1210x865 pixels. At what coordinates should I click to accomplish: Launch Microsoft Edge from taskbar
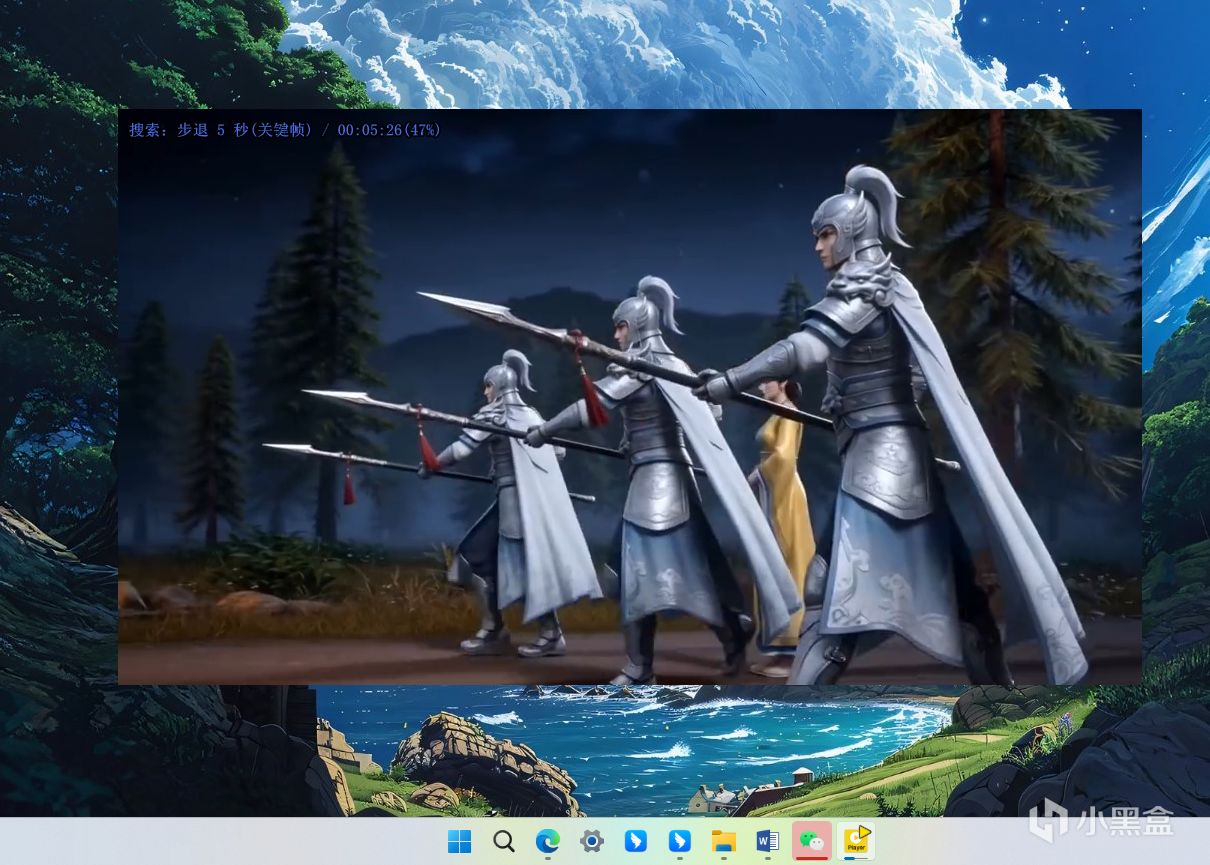click(x=548, y=841)
